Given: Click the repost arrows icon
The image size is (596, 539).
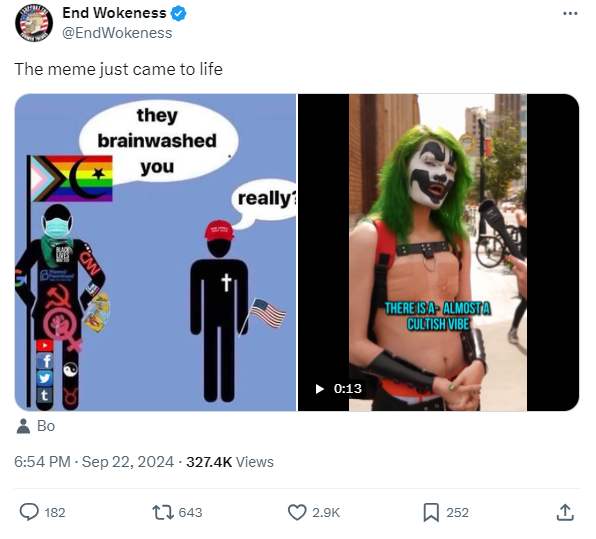Looking at the screenshot, I should (163, 512).
